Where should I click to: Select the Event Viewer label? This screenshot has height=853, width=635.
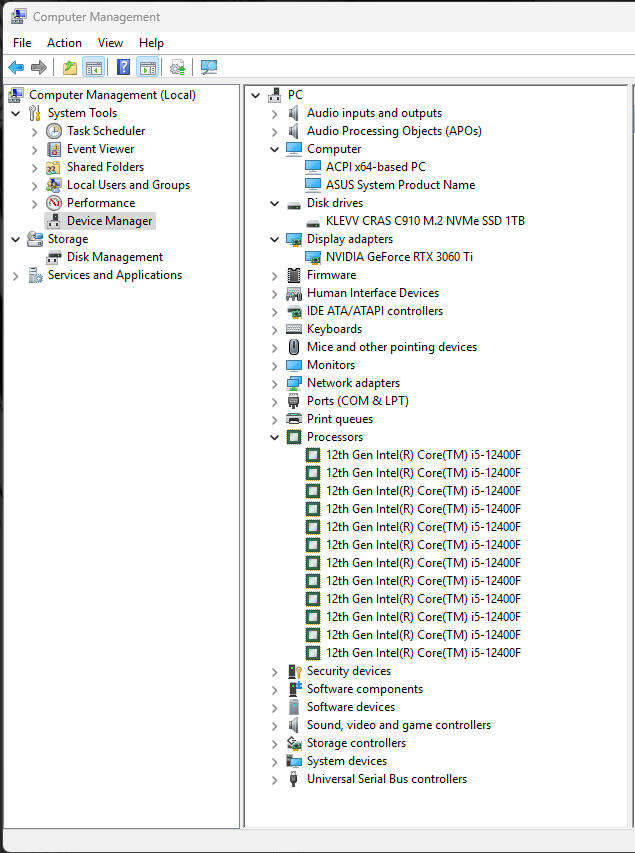click(101, 149)
